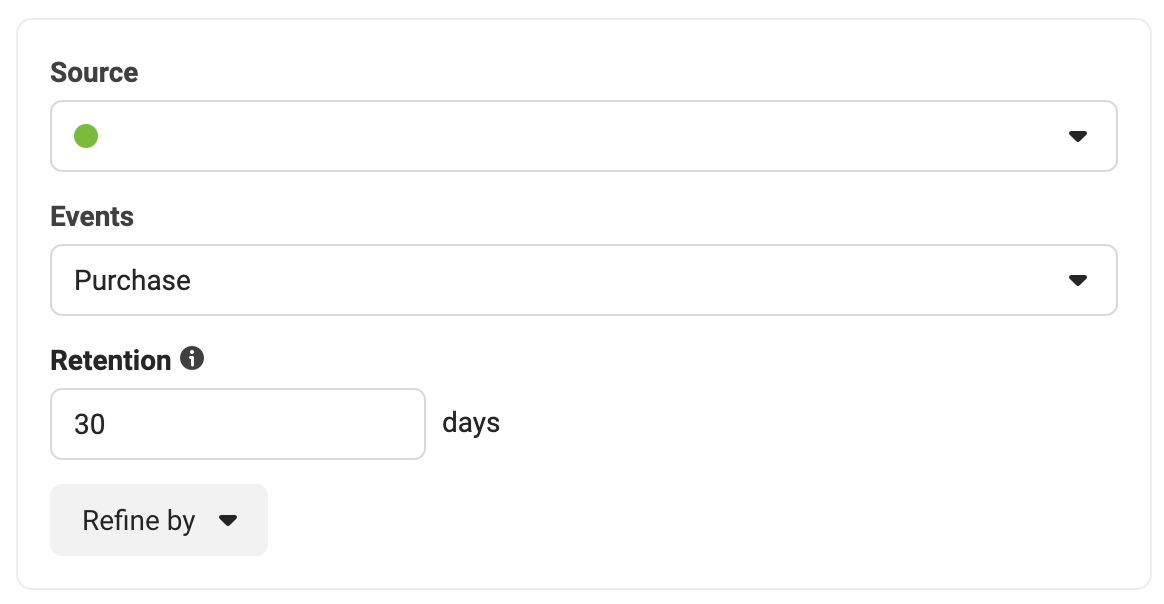Click the days unit text
Screen dimensions: 1164x604
tap(471, 423)
